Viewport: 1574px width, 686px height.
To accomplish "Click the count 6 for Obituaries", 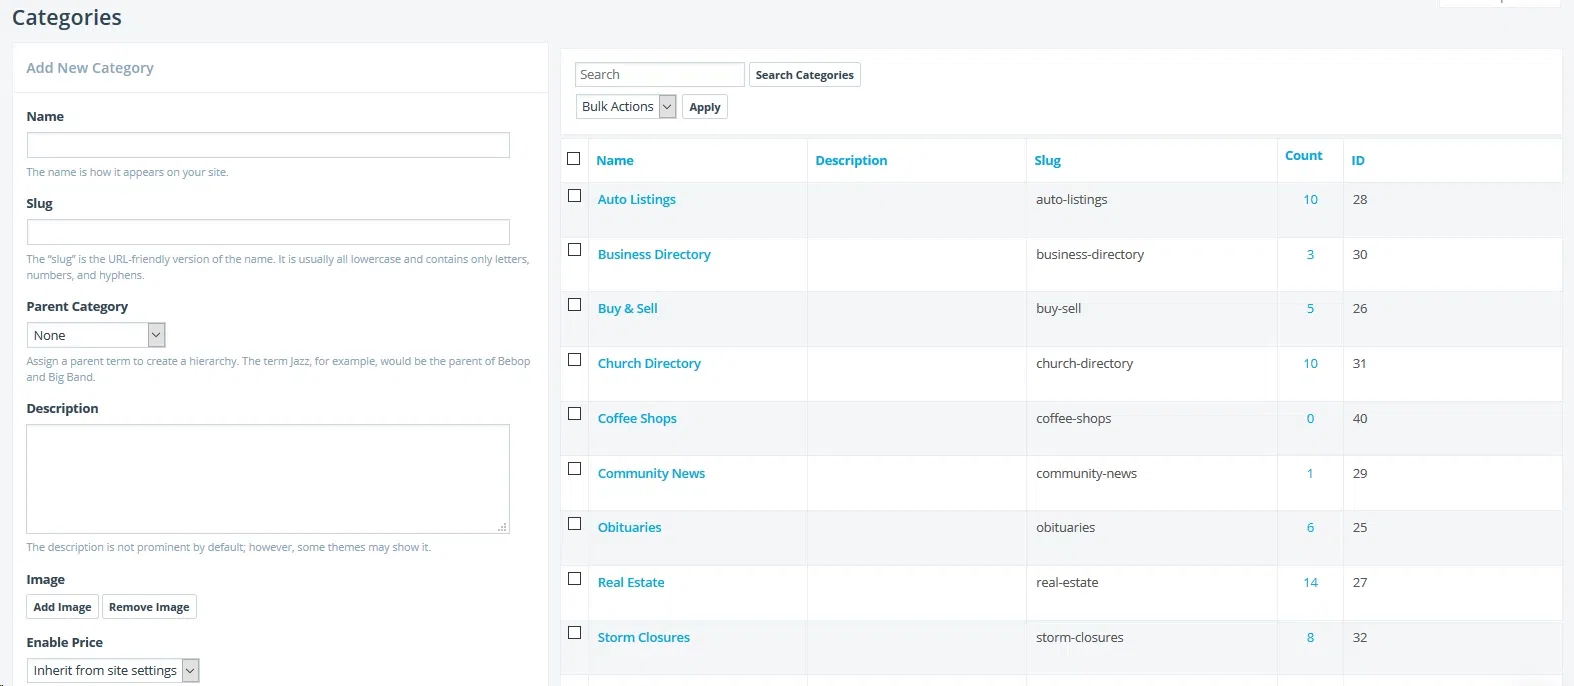I will 1310,528.
